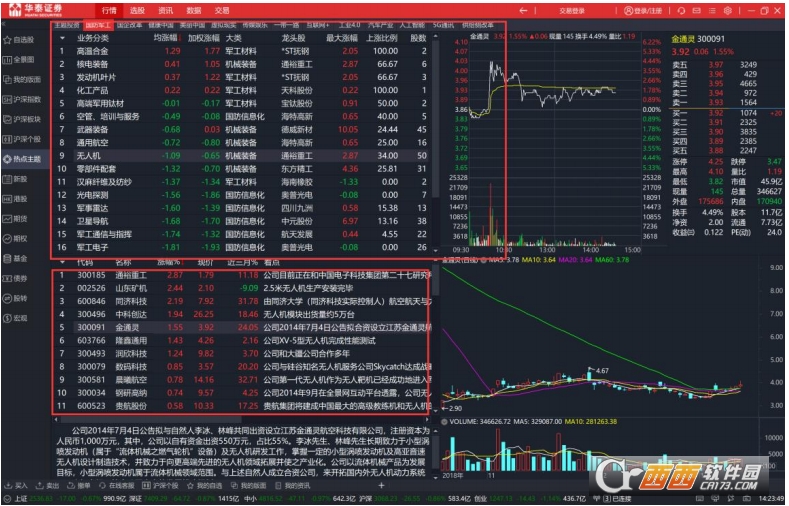789x506 pixels.
Task: Click the upper table scrollbar down arrow
Action: (x=435, y=248)
